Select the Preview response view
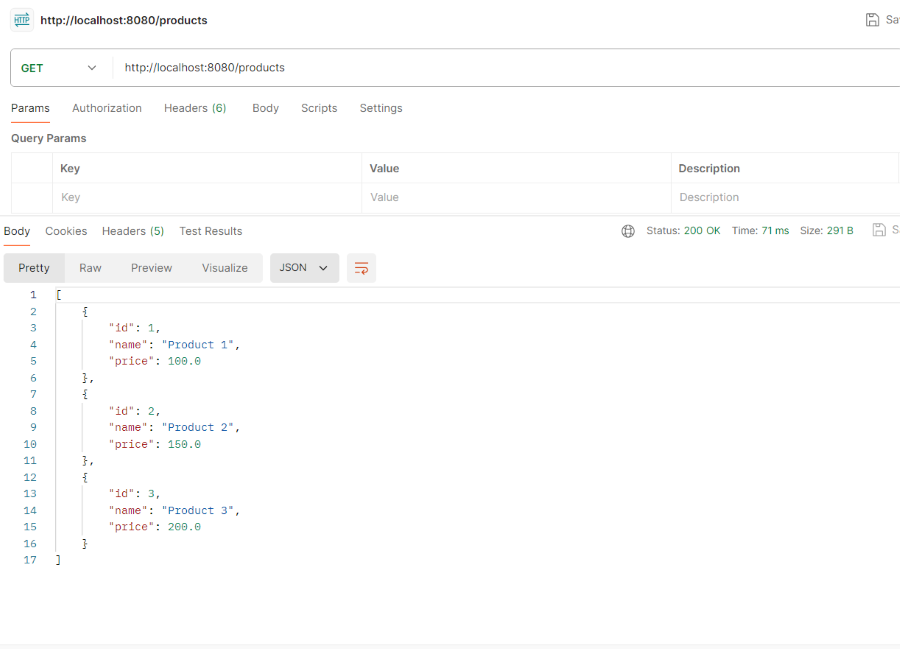This screenshot has height=649, width=900. click(x=152, y=268)
